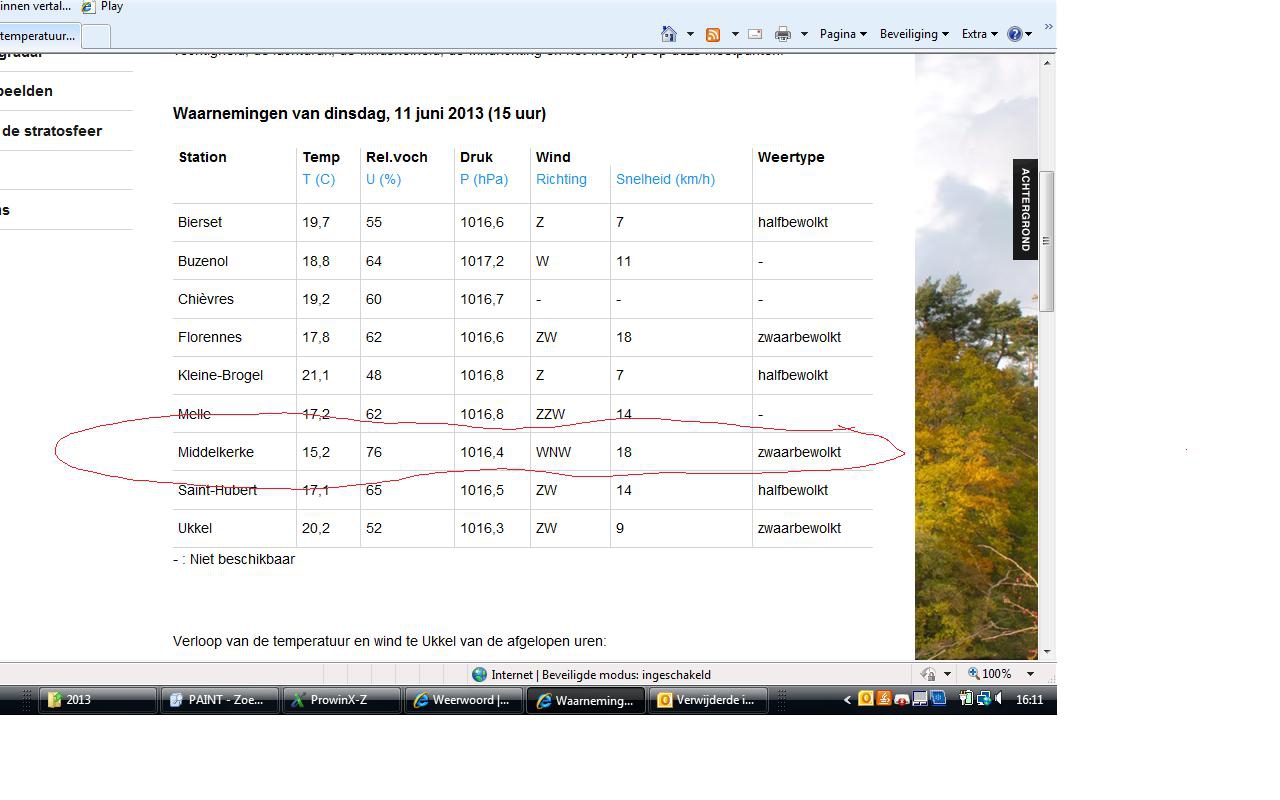Click the Home icon in IE toolbar
1280x800 pixels.
[669, 34]
